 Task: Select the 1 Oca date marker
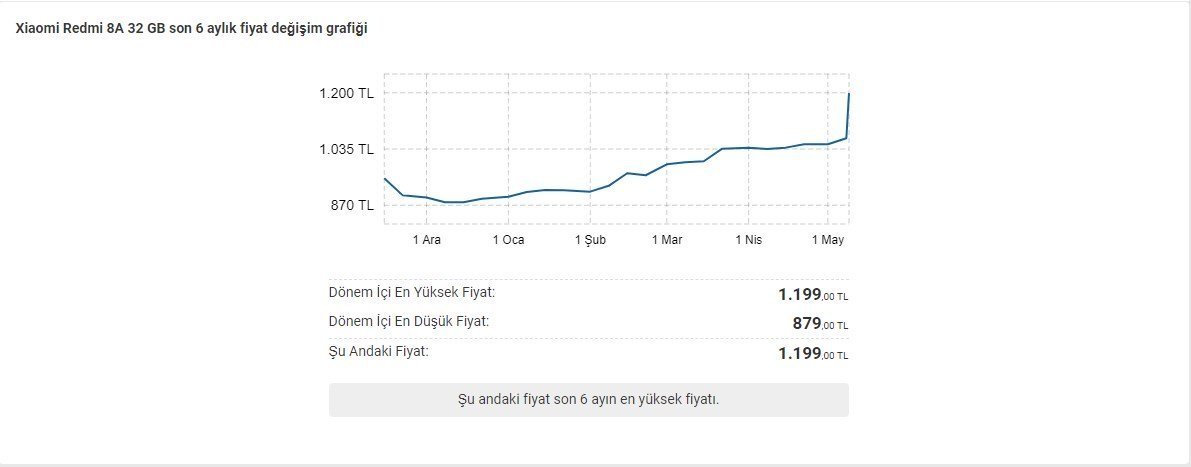point(508,240)
